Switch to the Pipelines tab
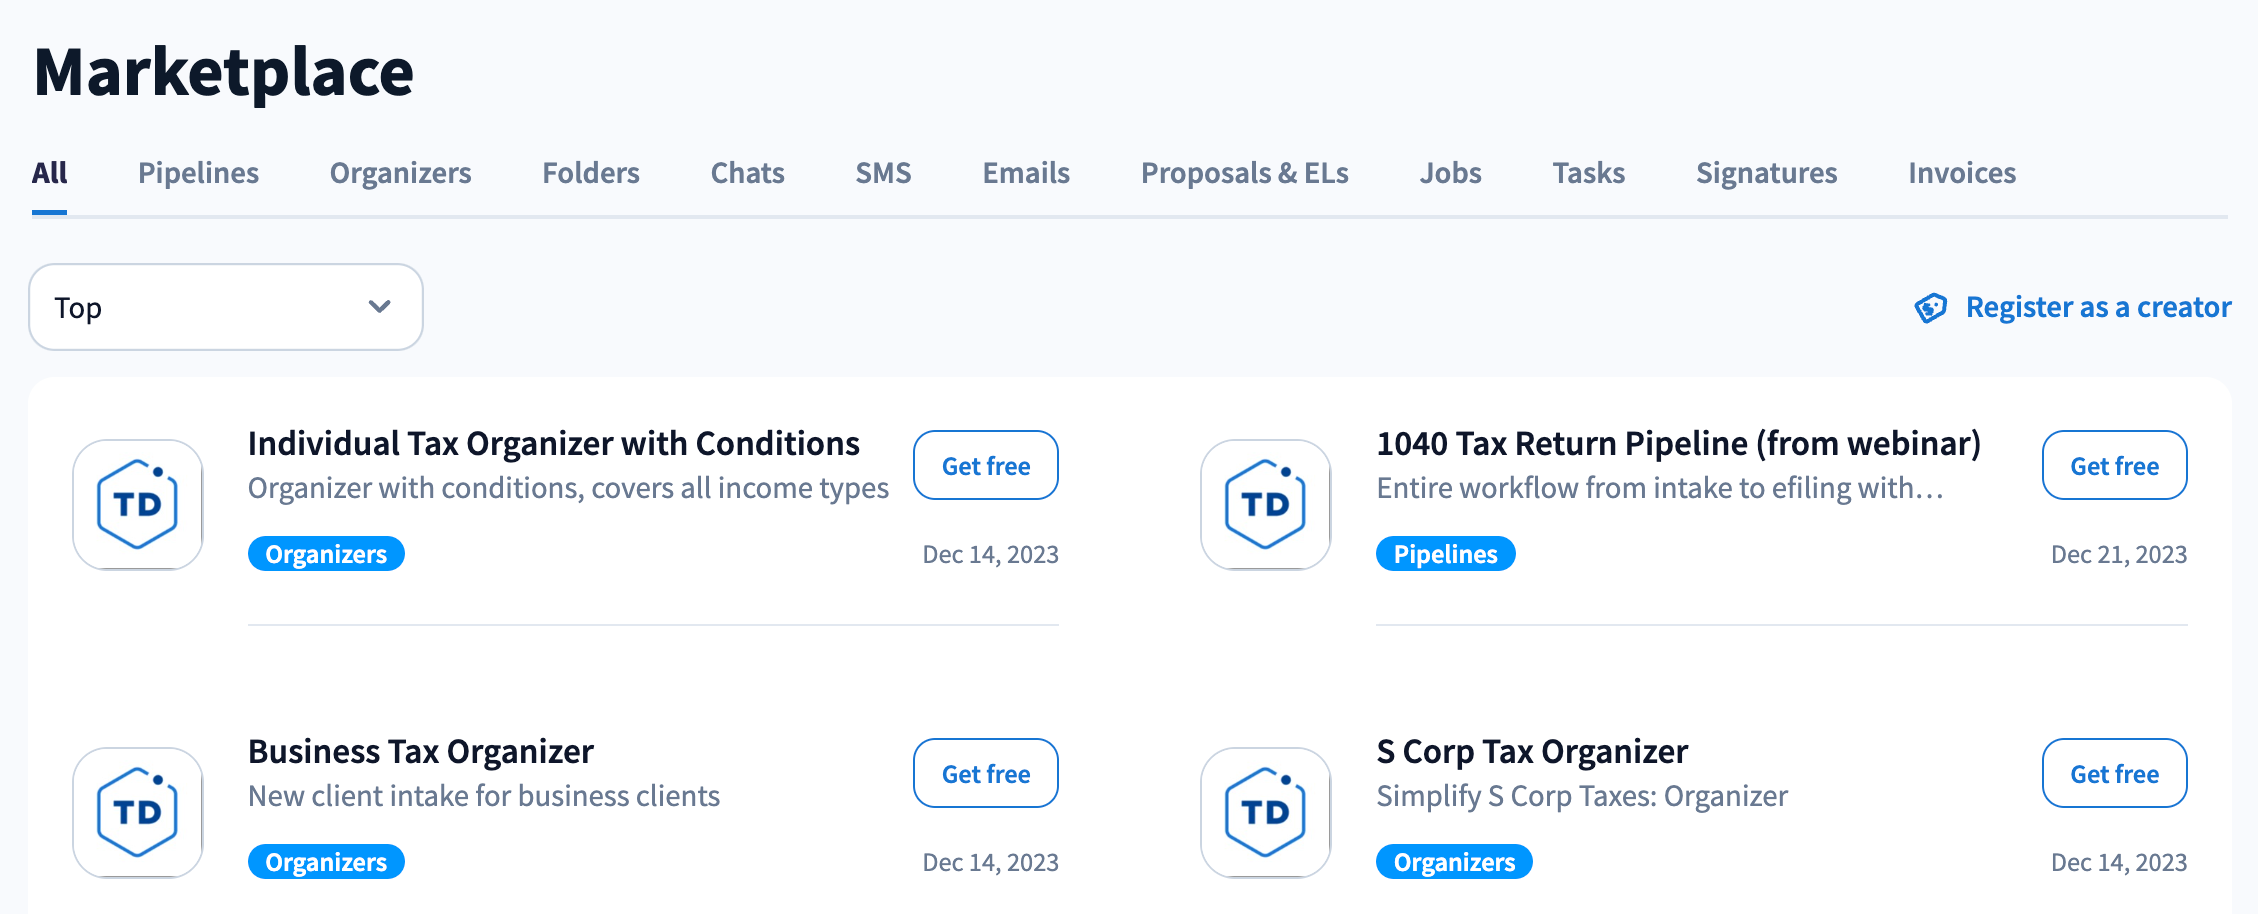The height and width of the screenshot is (914, 2258). pyautogui.click(x=198, y=173)
